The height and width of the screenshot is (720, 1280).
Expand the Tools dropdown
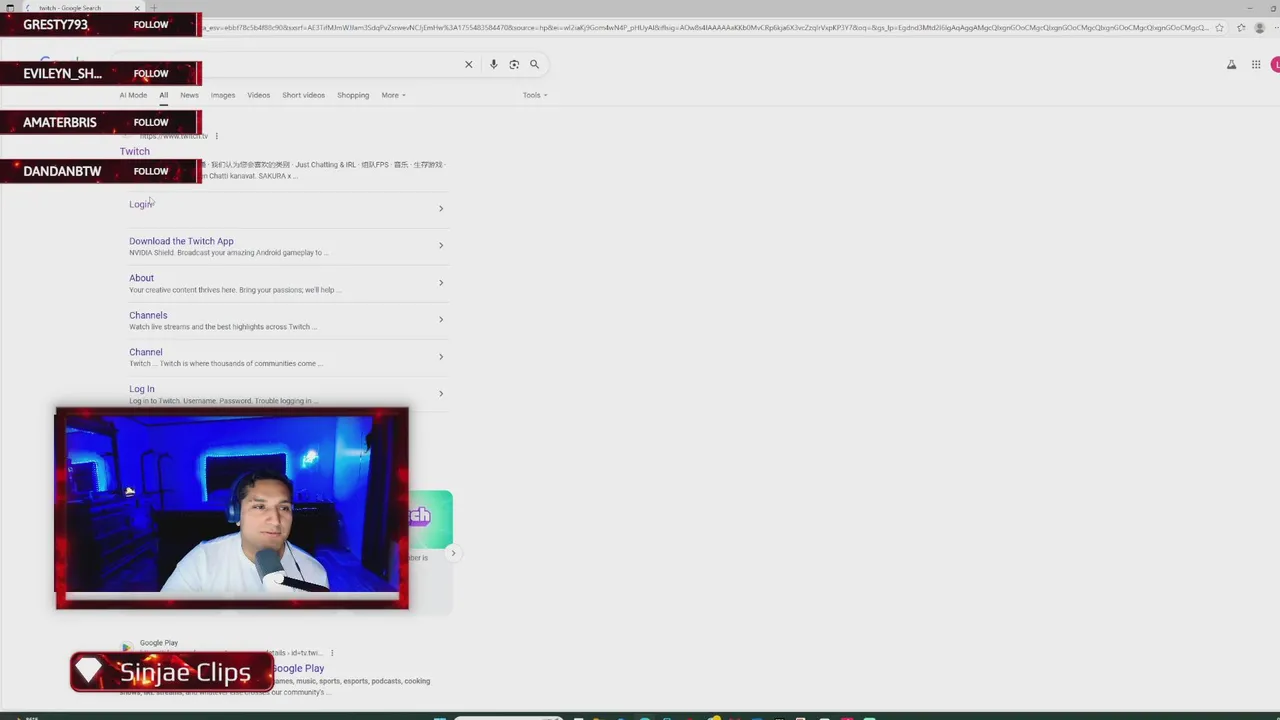(x=535, y=95)
